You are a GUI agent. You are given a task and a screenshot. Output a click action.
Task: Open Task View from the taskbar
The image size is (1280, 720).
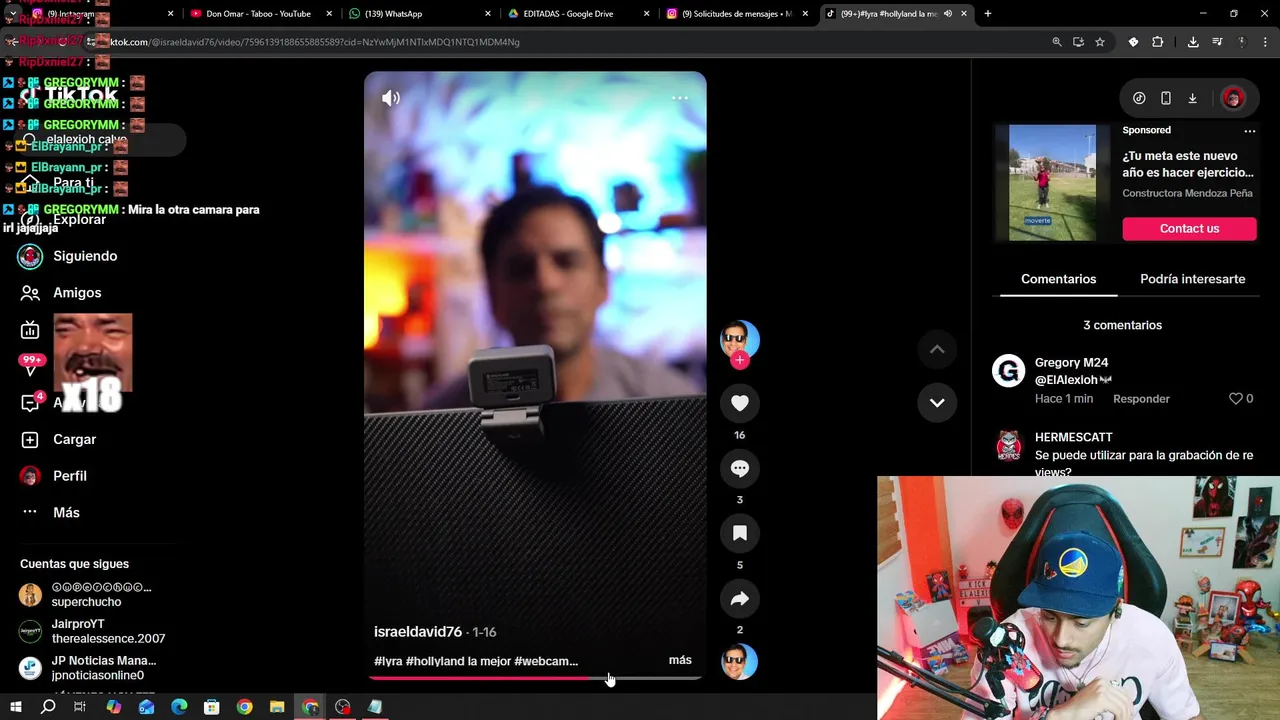tap(80, 707)
